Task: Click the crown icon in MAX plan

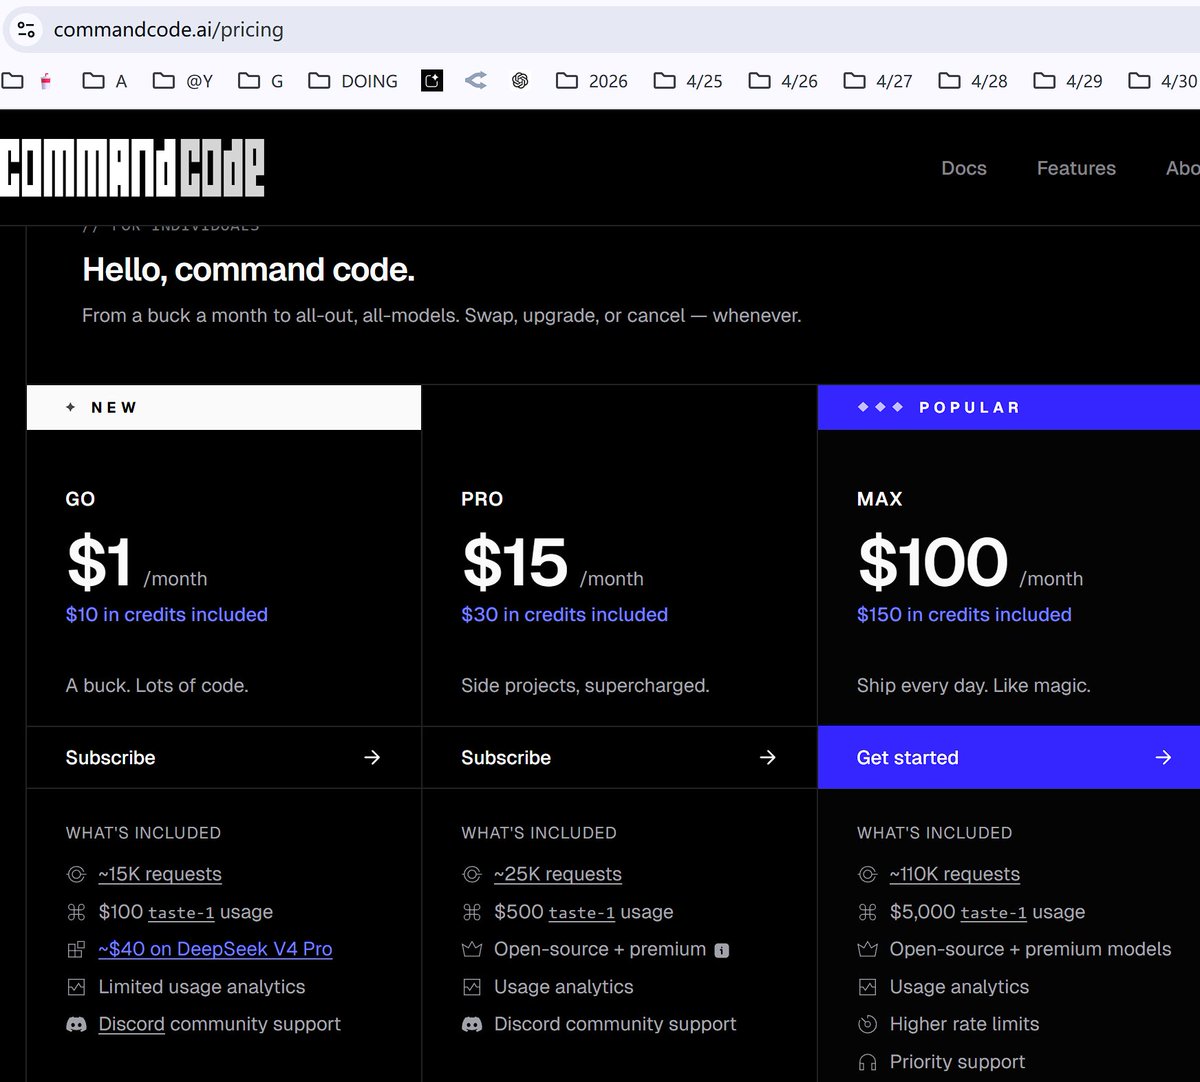Action: [867, 950]
